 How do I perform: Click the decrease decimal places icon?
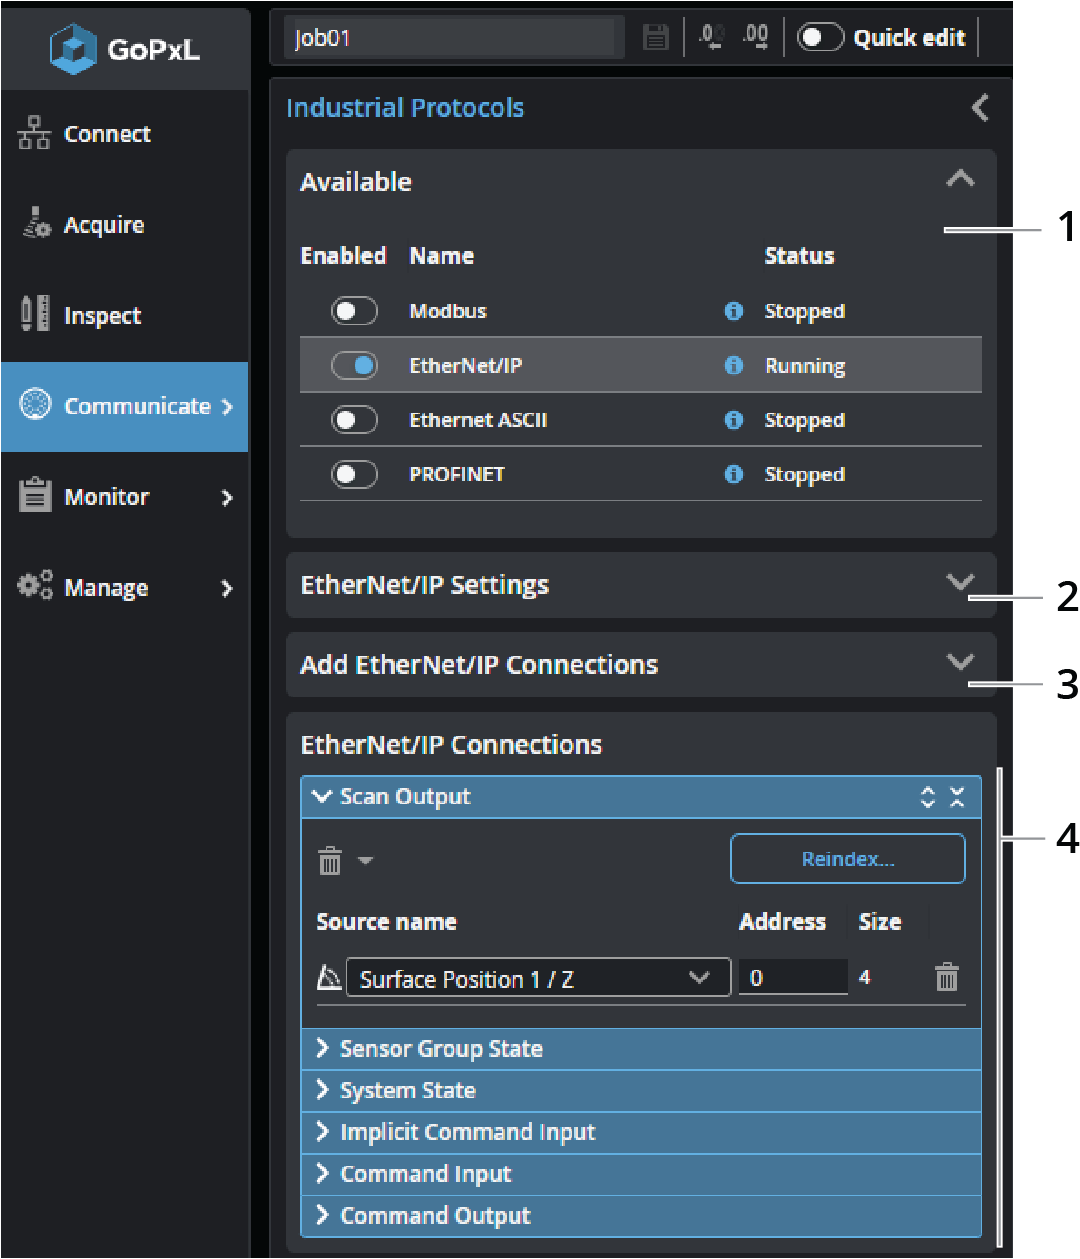pos(711,37)
